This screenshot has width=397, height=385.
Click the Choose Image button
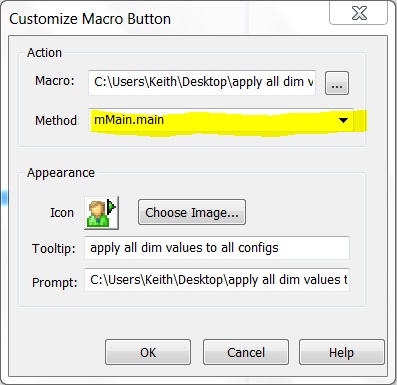(192, 212)
